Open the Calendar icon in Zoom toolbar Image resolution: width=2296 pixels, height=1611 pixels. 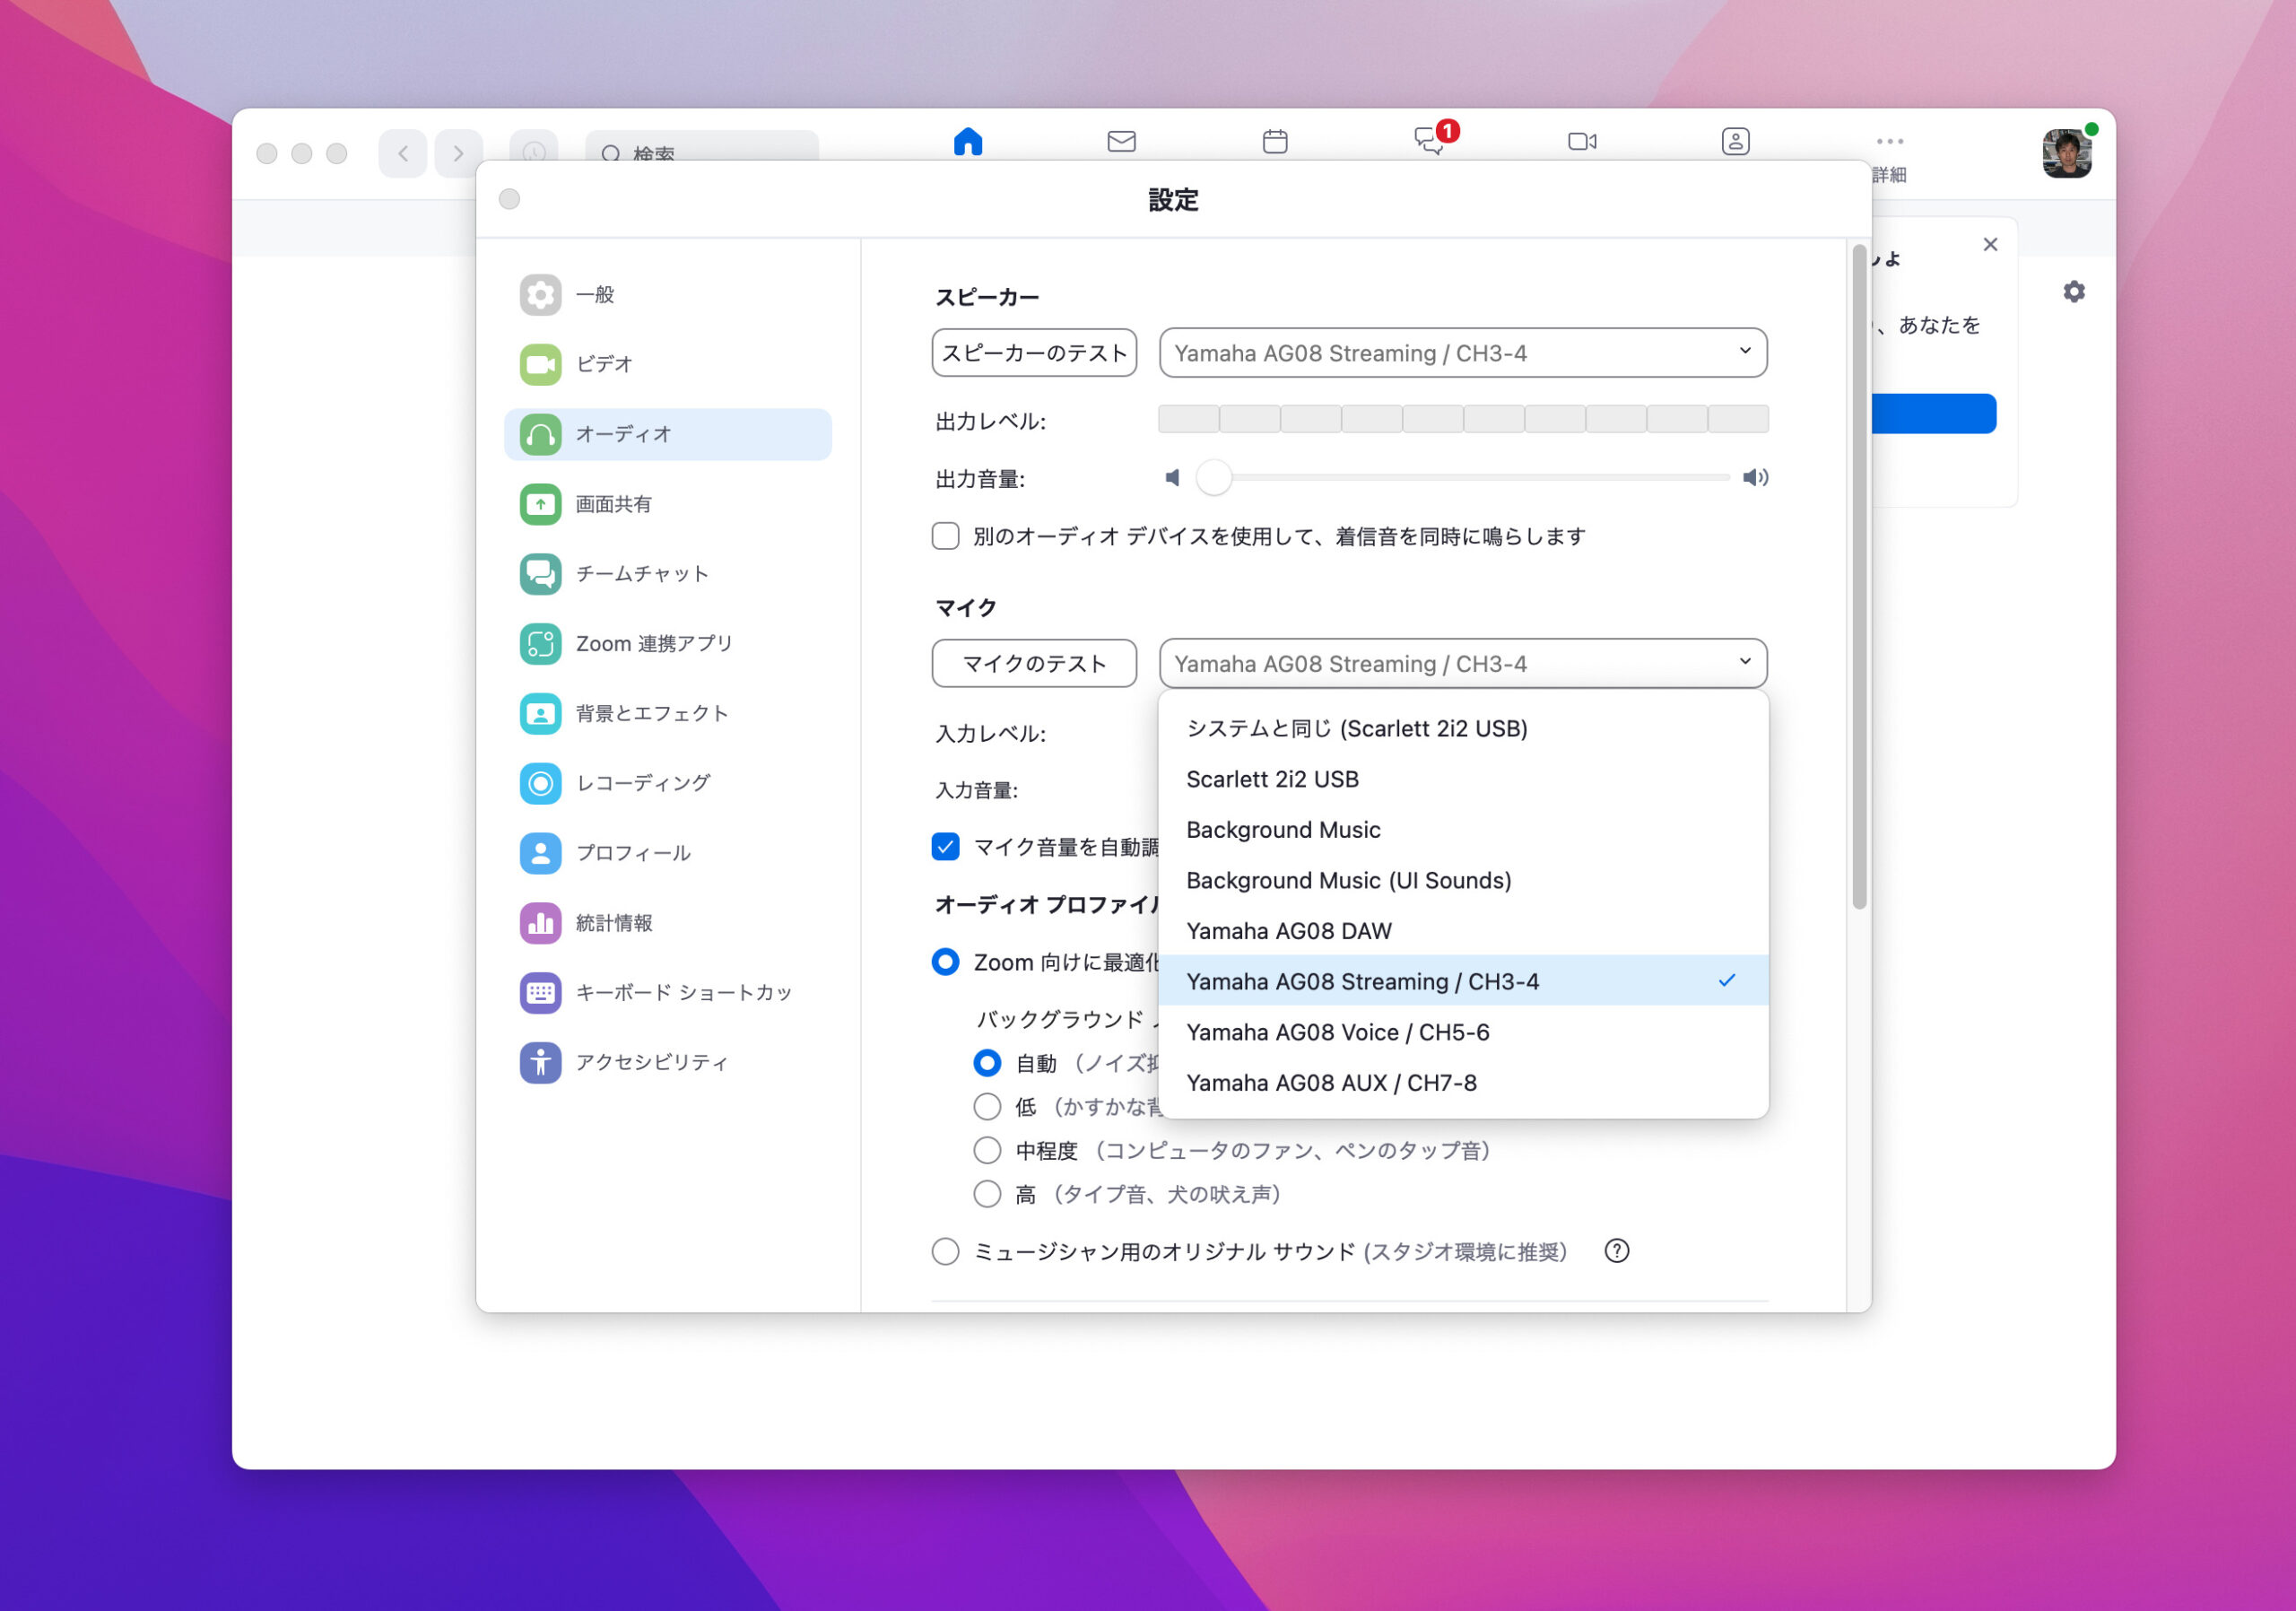coord(1275,141)
